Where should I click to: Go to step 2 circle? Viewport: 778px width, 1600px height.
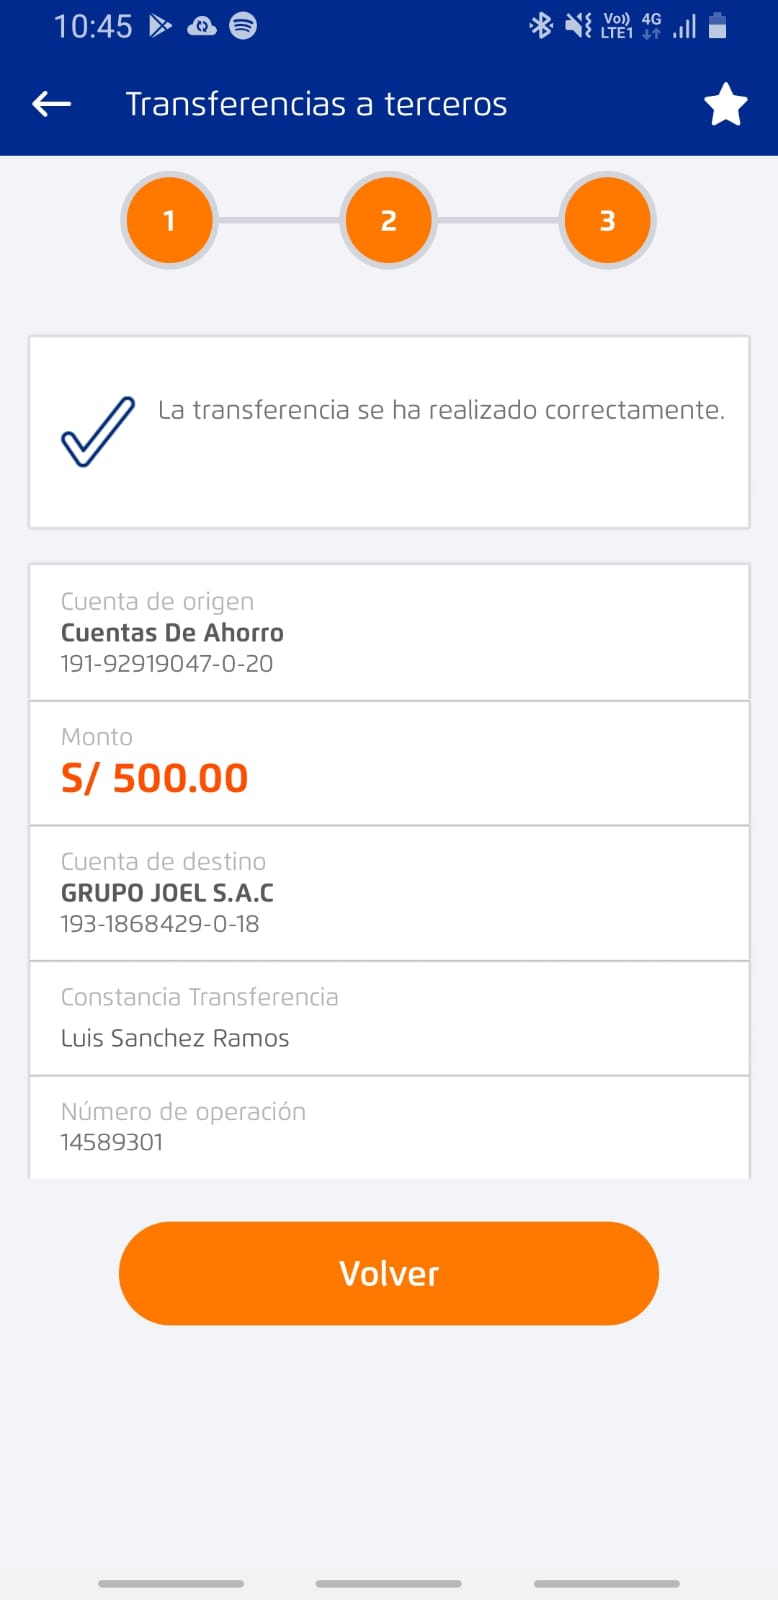388,220
